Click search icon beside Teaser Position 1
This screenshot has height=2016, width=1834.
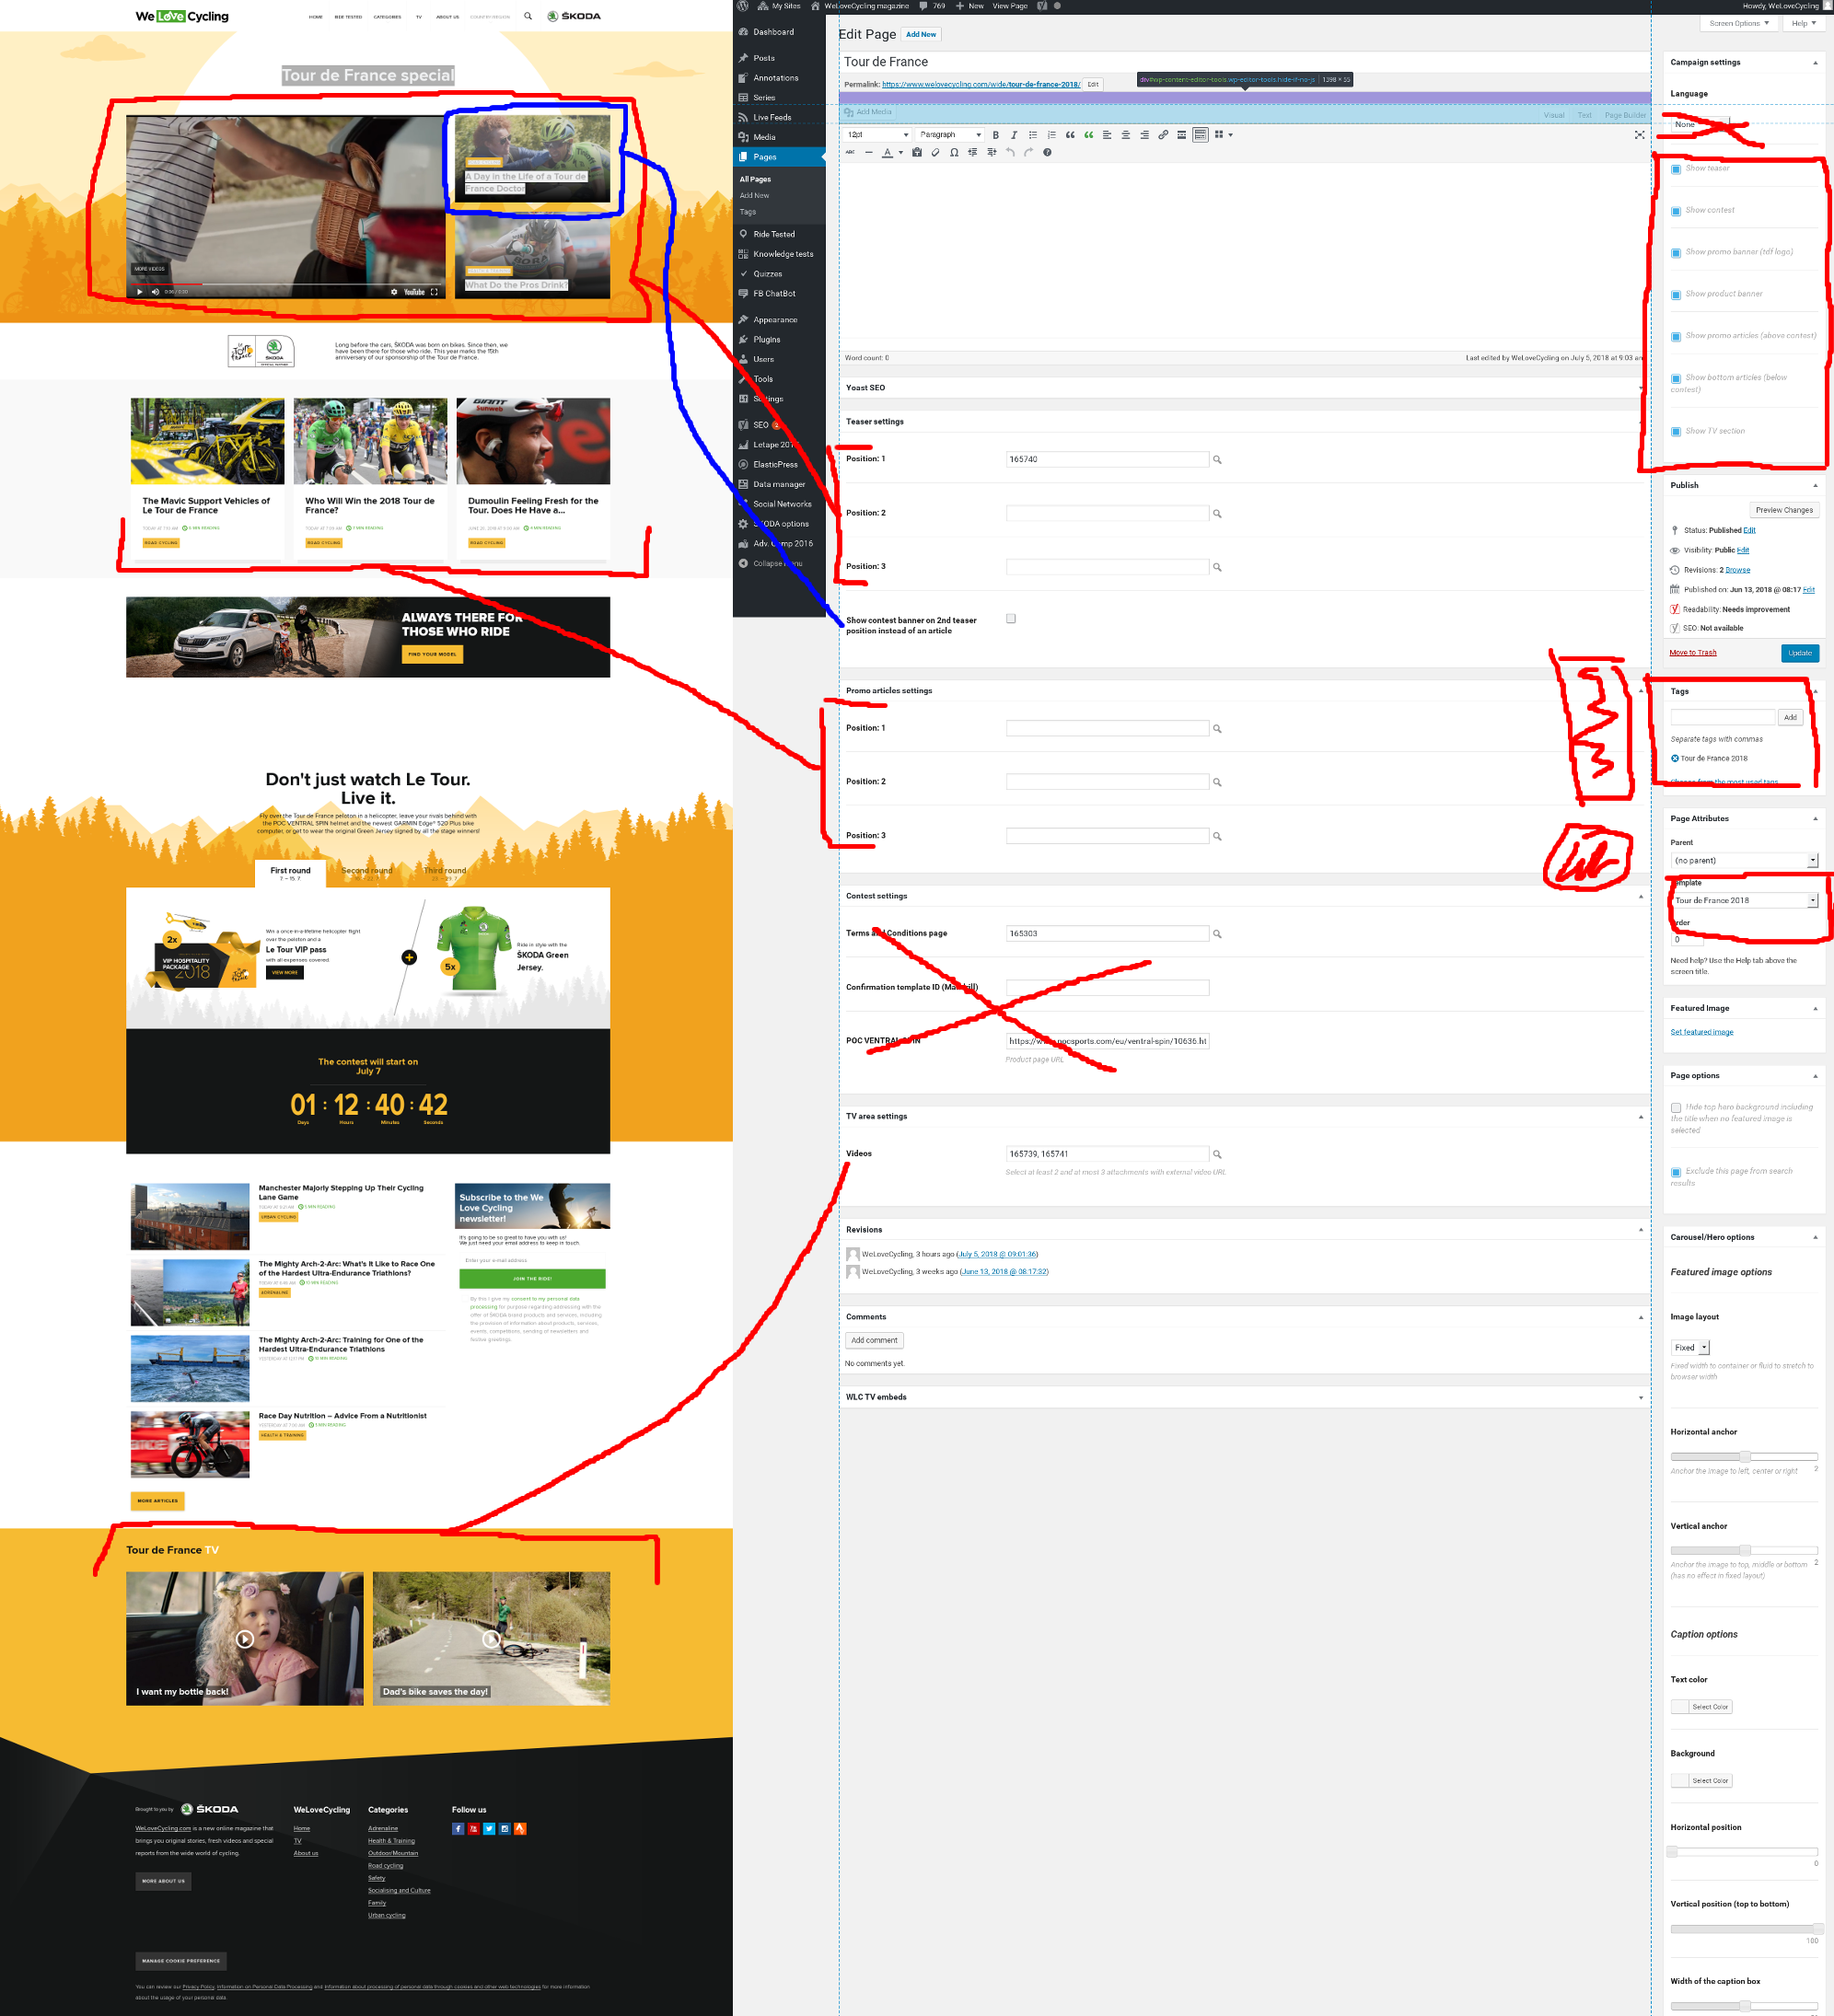tap(1217, 460)
